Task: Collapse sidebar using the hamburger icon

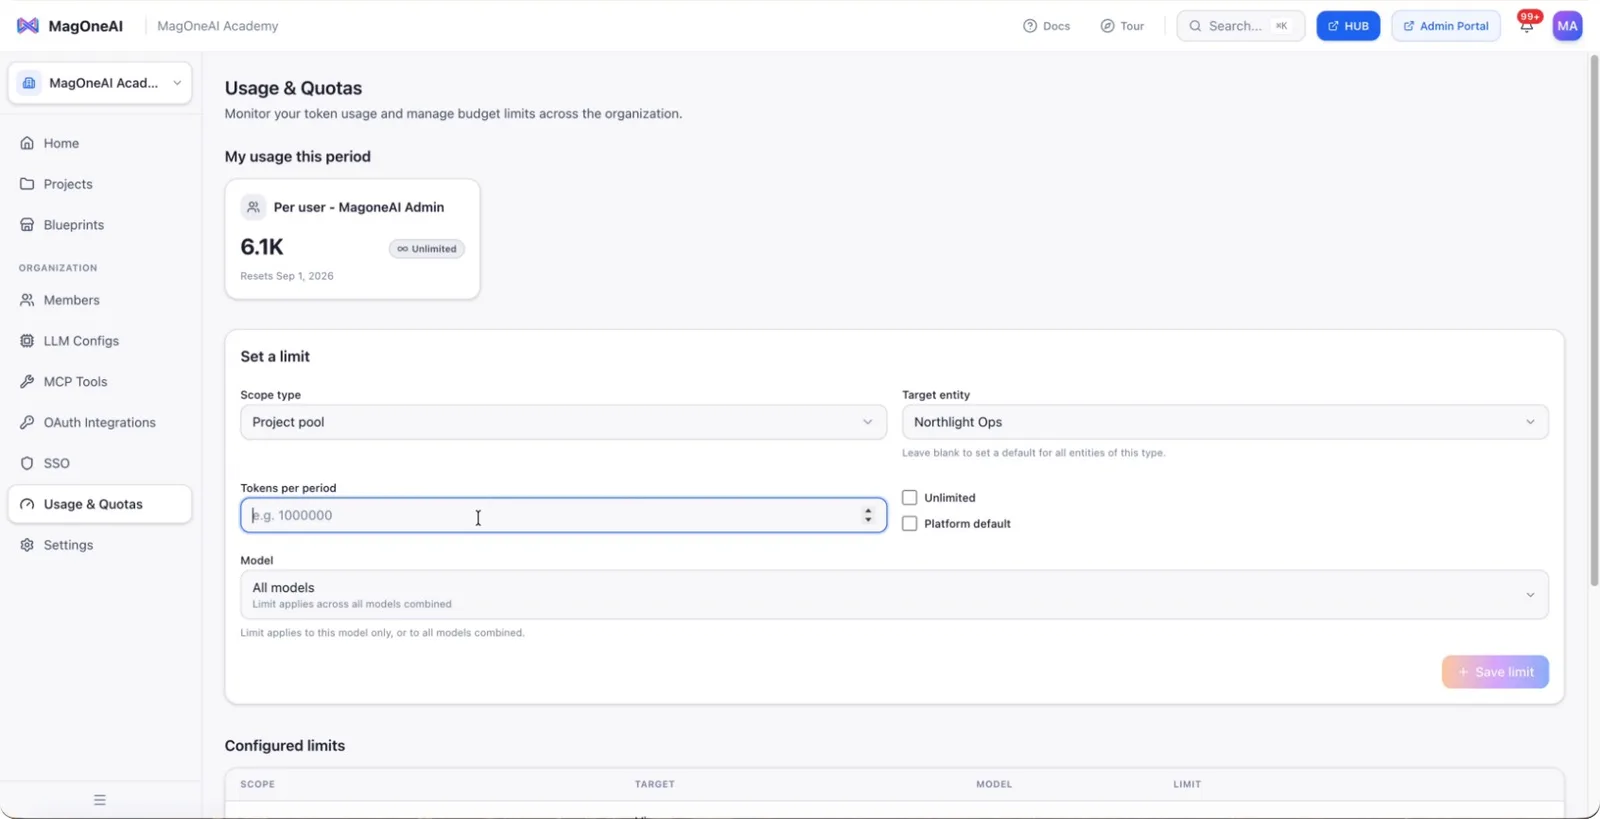Action: 100,800
